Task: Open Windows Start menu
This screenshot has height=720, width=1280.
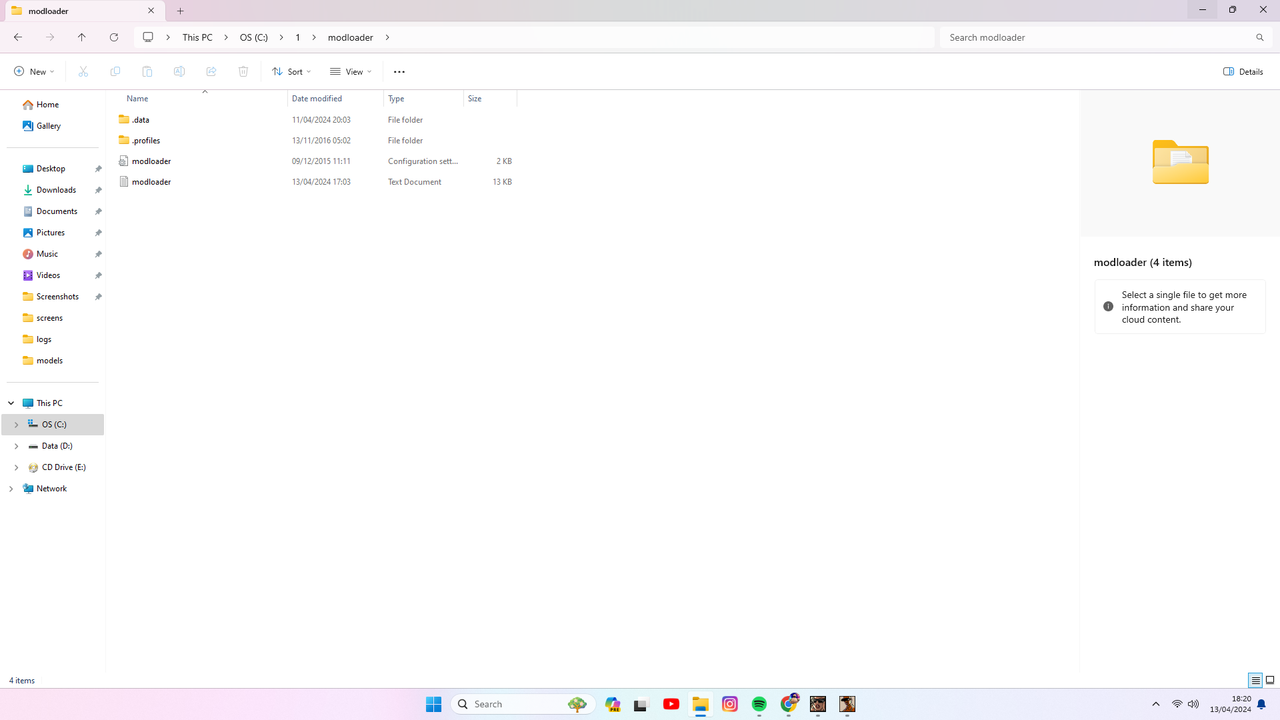Action: point(433,704)
